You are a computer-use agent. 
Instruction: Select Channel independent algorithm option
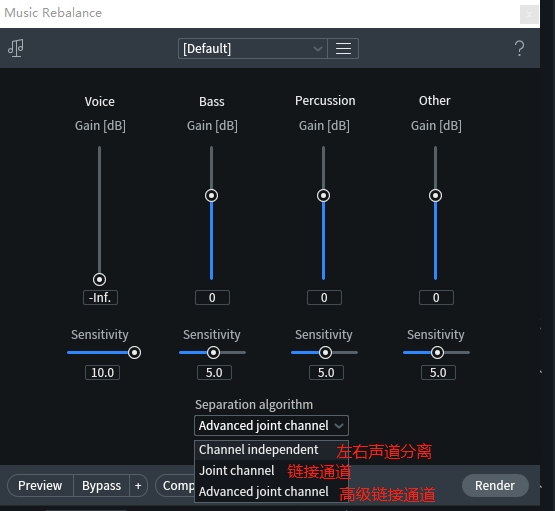(x=271, y=450)
